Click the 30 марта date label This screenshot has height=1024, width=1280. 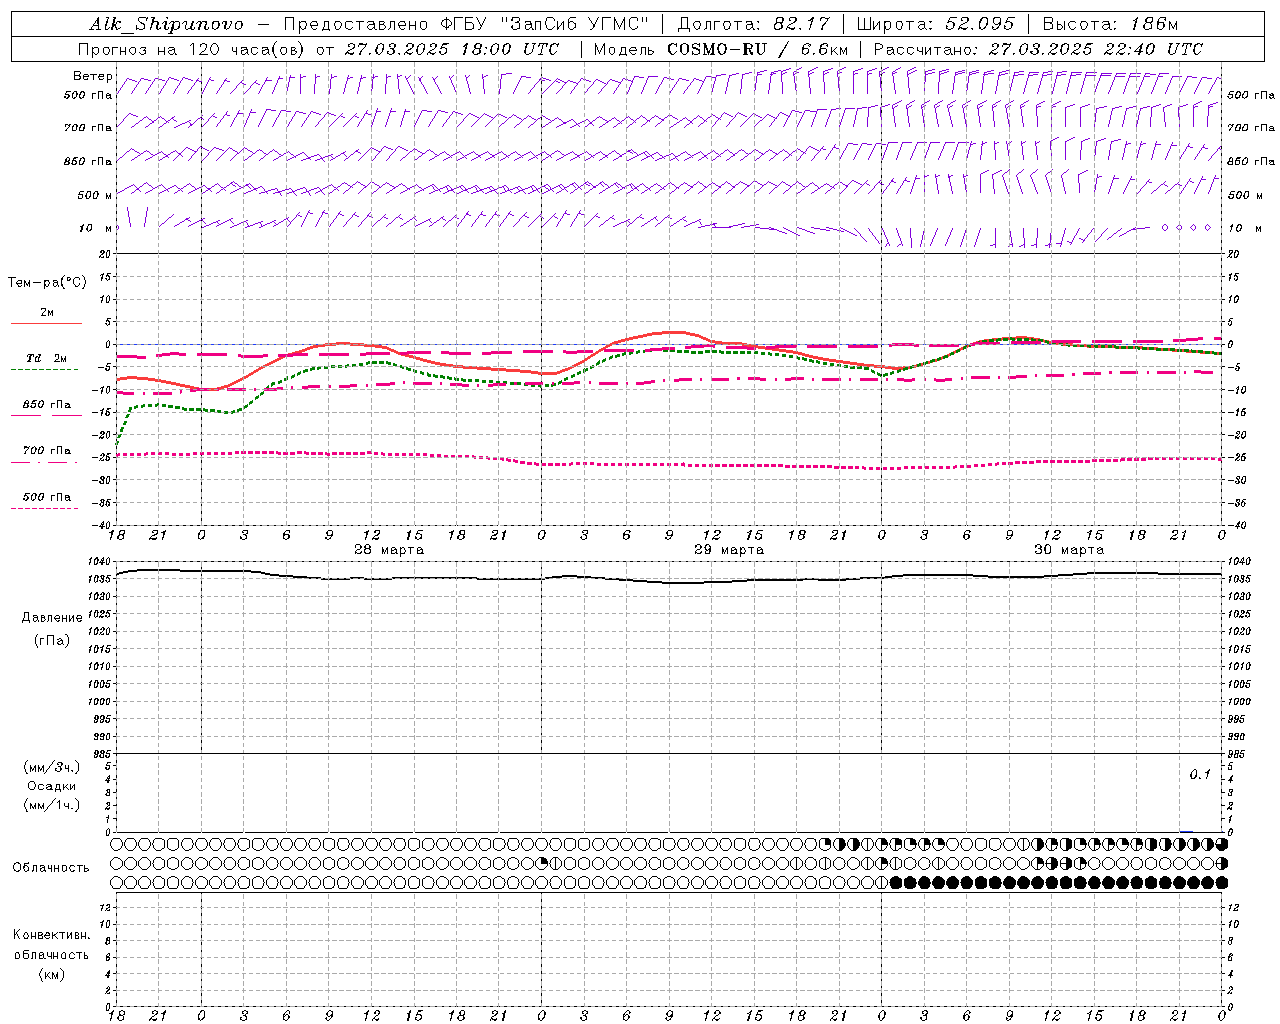(x=1069, y=550)
